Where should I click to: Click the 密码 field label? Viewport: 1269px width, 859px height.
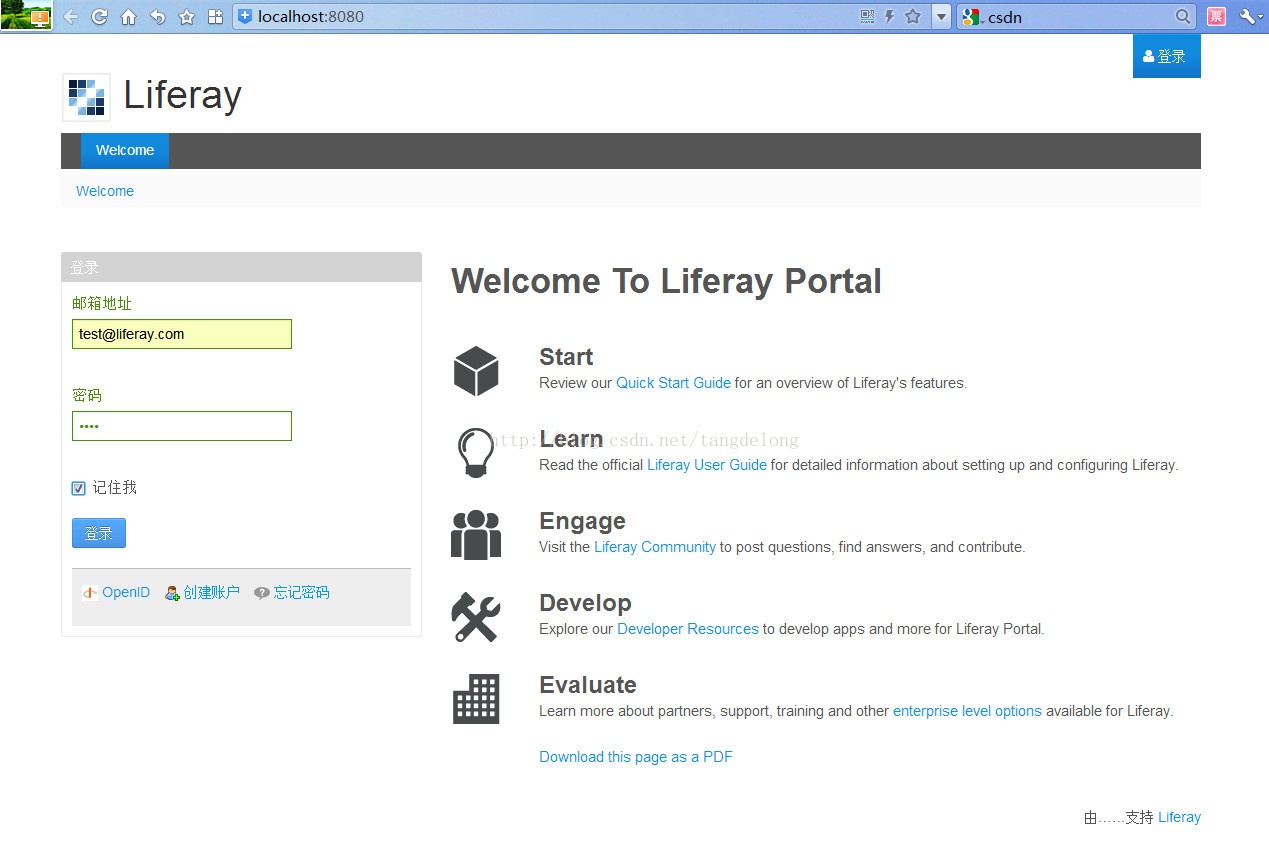click(87, 395)
